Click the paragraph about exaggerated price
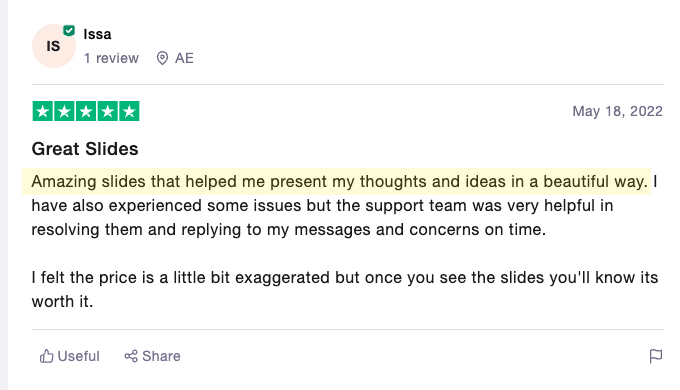 point(345,289)
